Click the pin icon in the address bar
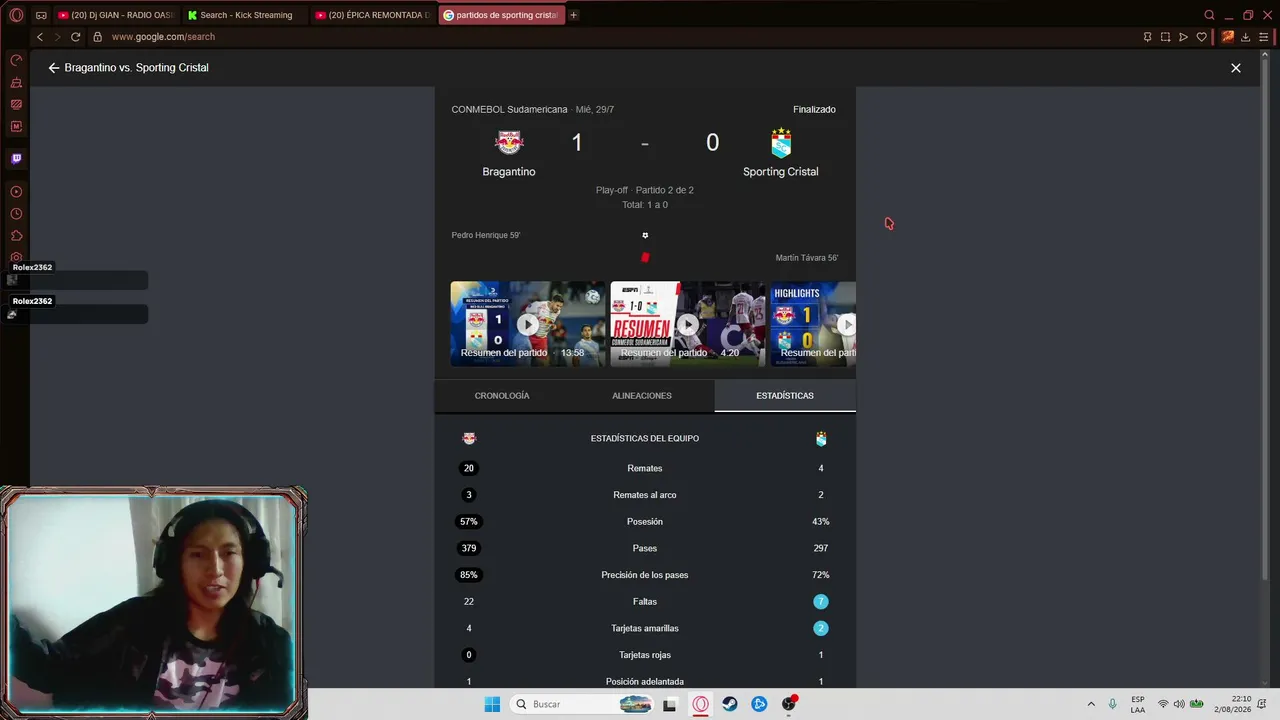Image resolution: width=1280 pixels, height=720 pixels. pos(1147,37)
